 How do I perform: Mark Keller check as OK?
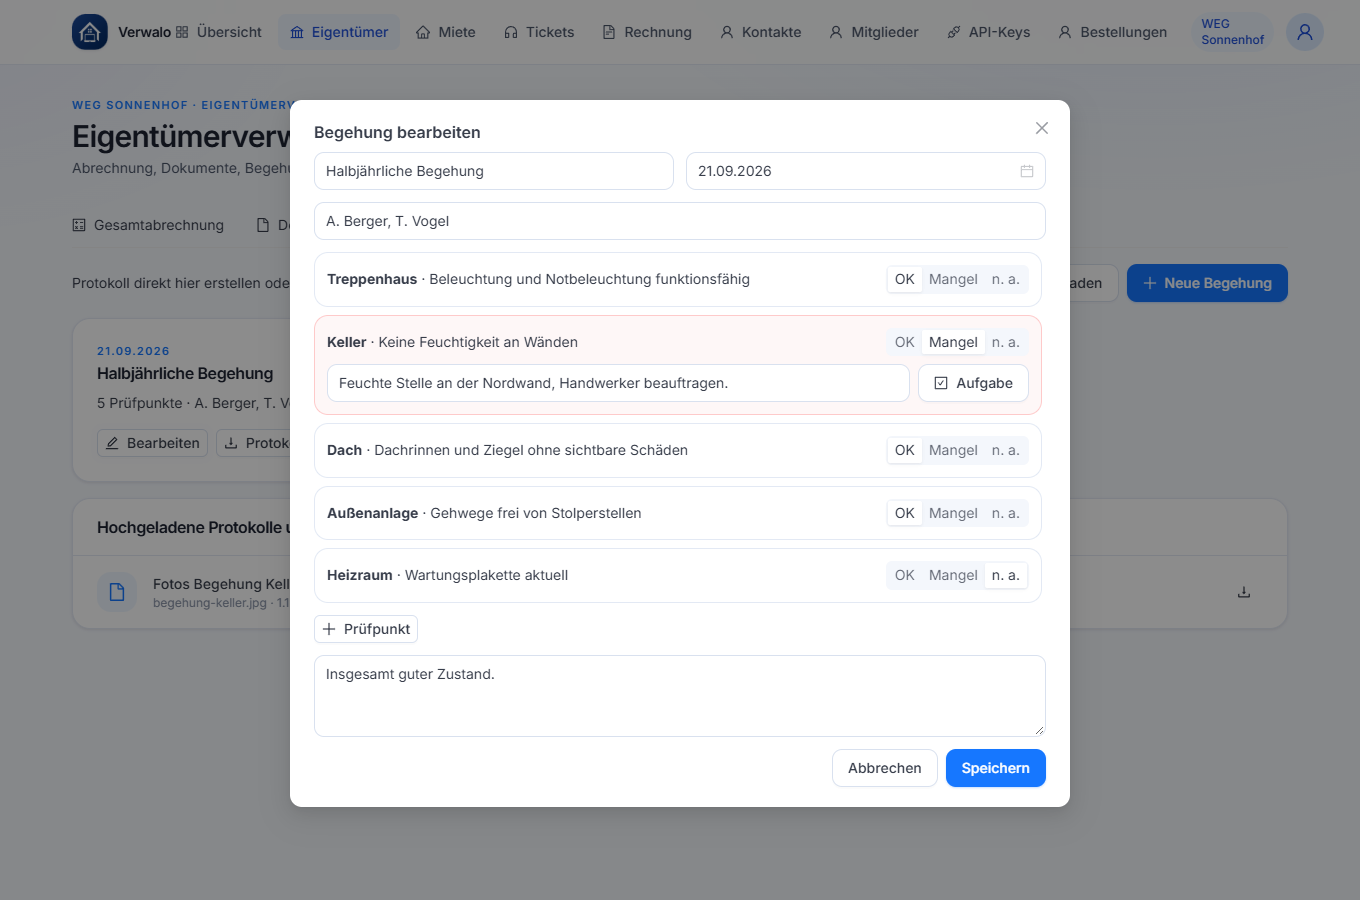click(x=904, y=342)
